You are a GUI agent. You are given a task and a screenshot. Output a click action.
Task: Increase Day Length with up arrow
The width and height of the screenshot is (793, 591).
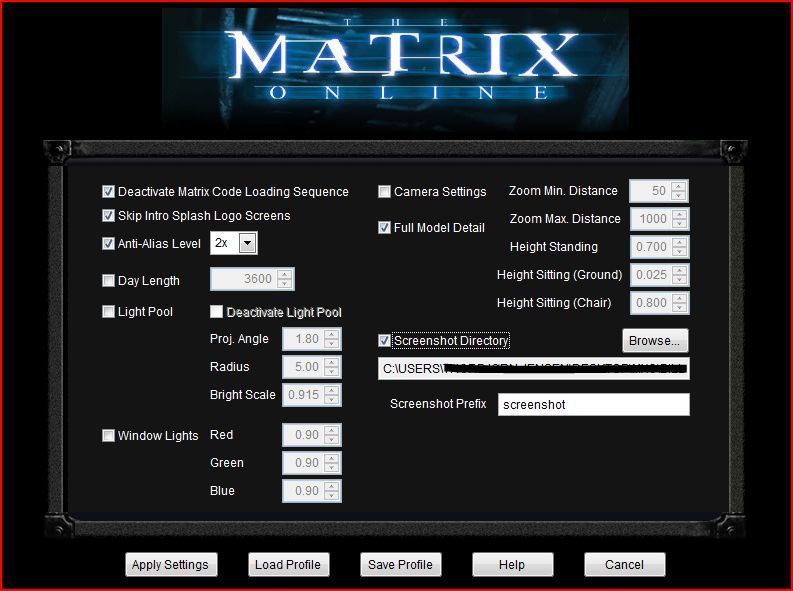coord(285,275)
